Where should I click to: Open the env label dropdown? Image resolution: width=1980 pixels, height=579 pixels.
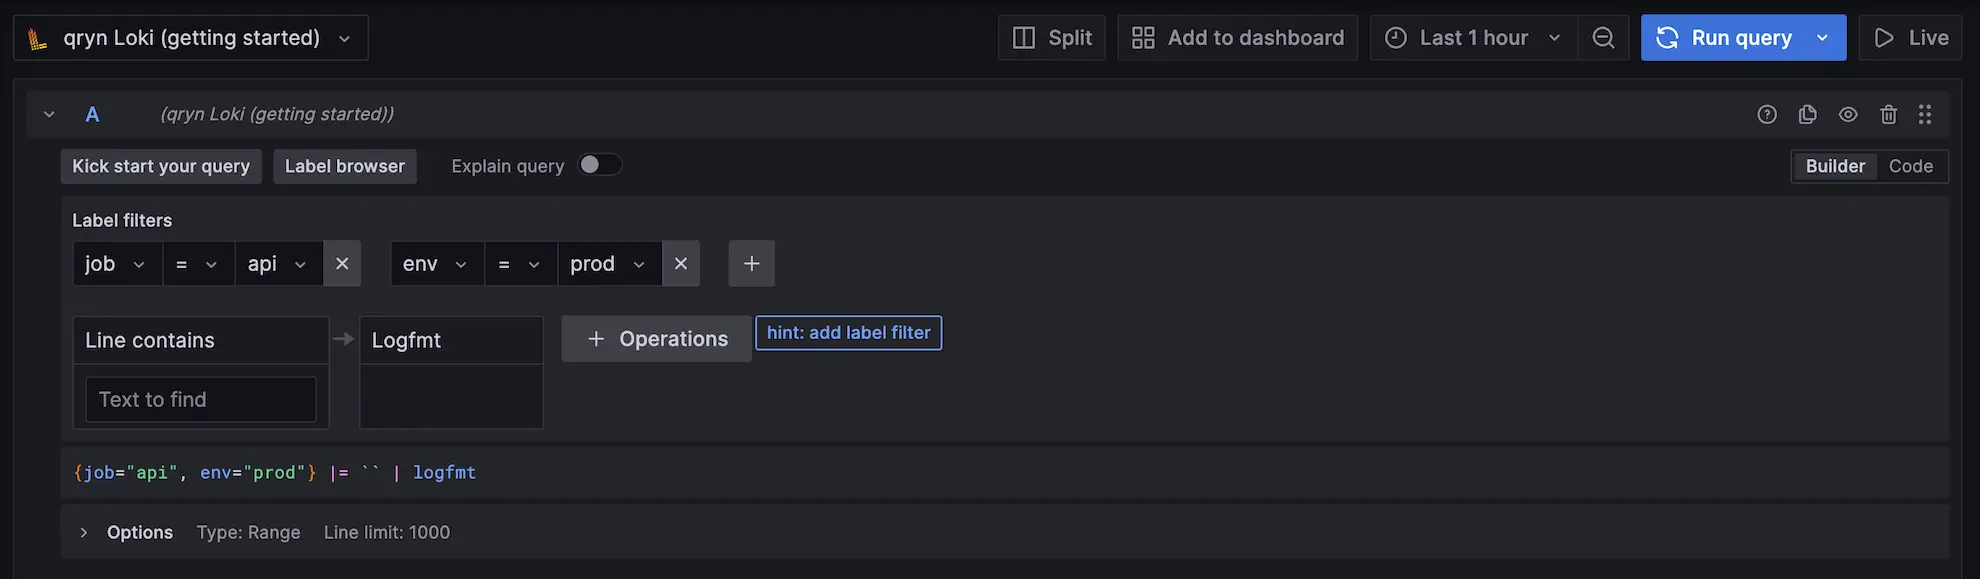tap(437, 264)
